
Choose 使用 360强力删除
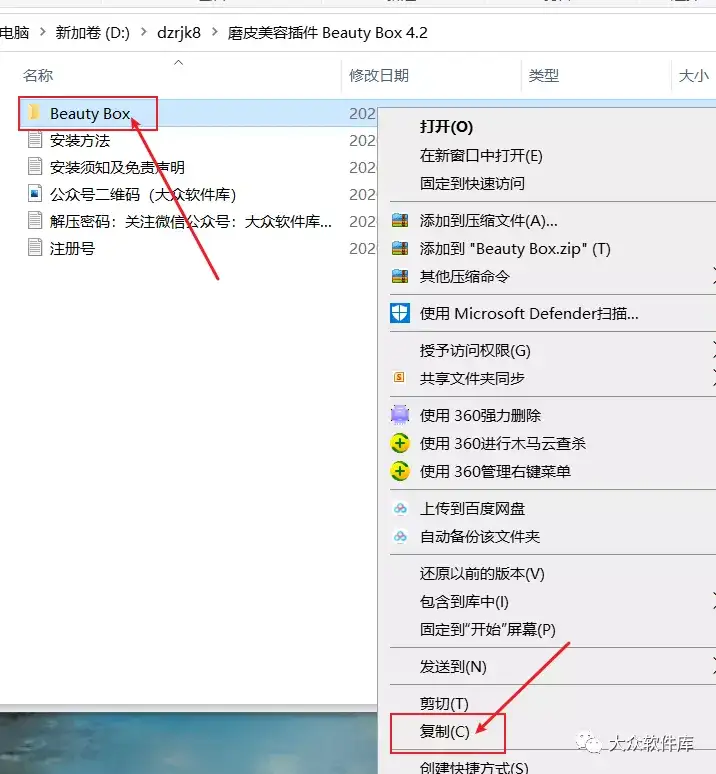coord(480,415)
